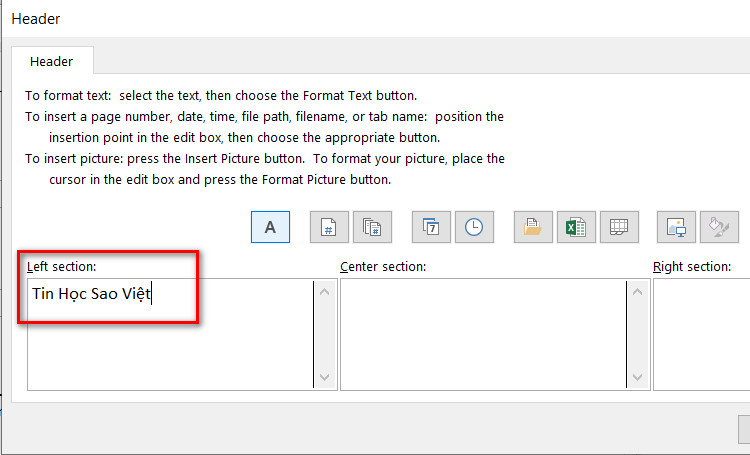This screenshot has width=750, height=455.
Task: Select the greyed Format Picture icon
Action: pos(719,227)
